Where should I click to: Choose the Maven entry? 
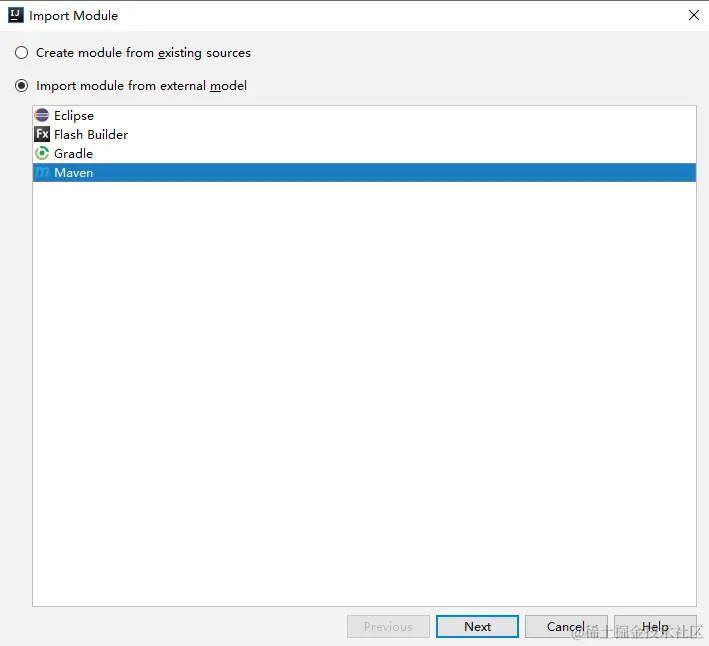click(x=364, y=172)
